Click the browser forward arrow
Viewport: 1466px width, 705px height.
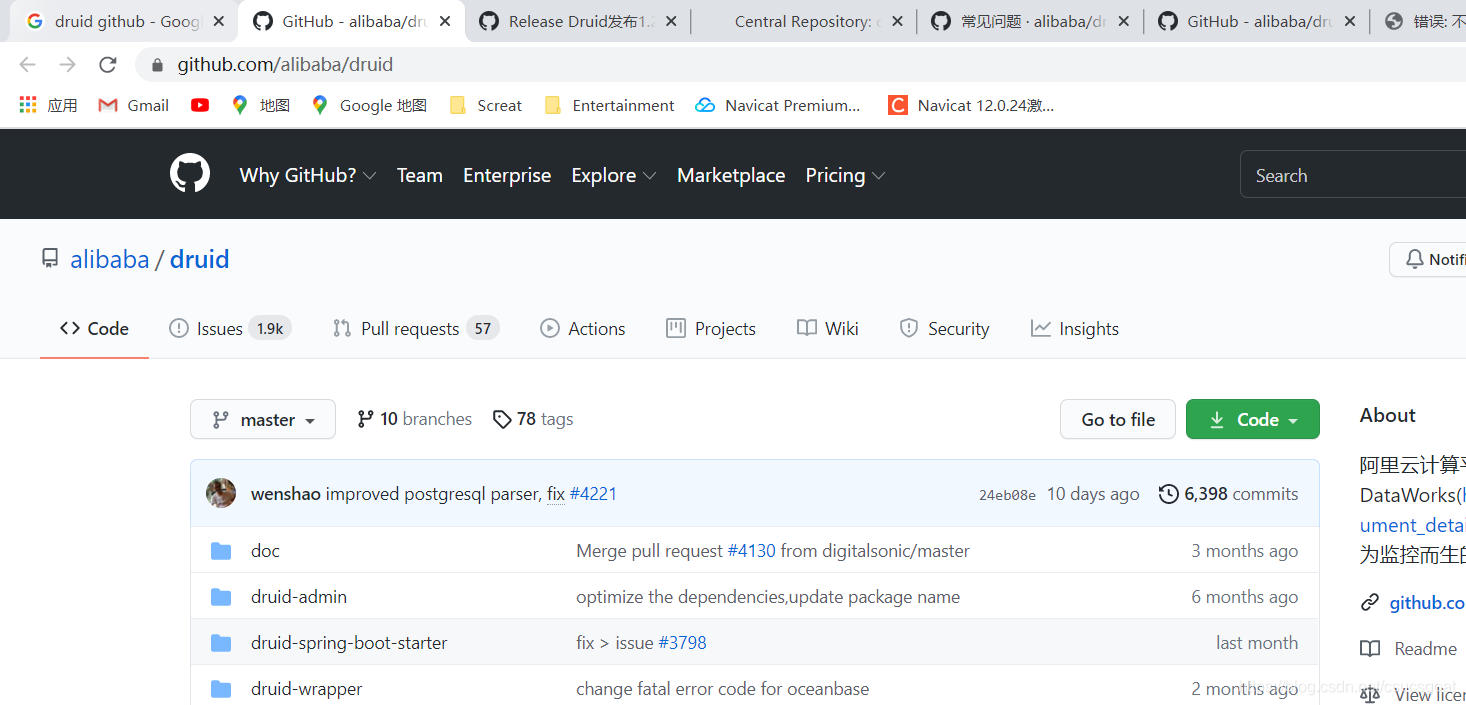[67, 65]
